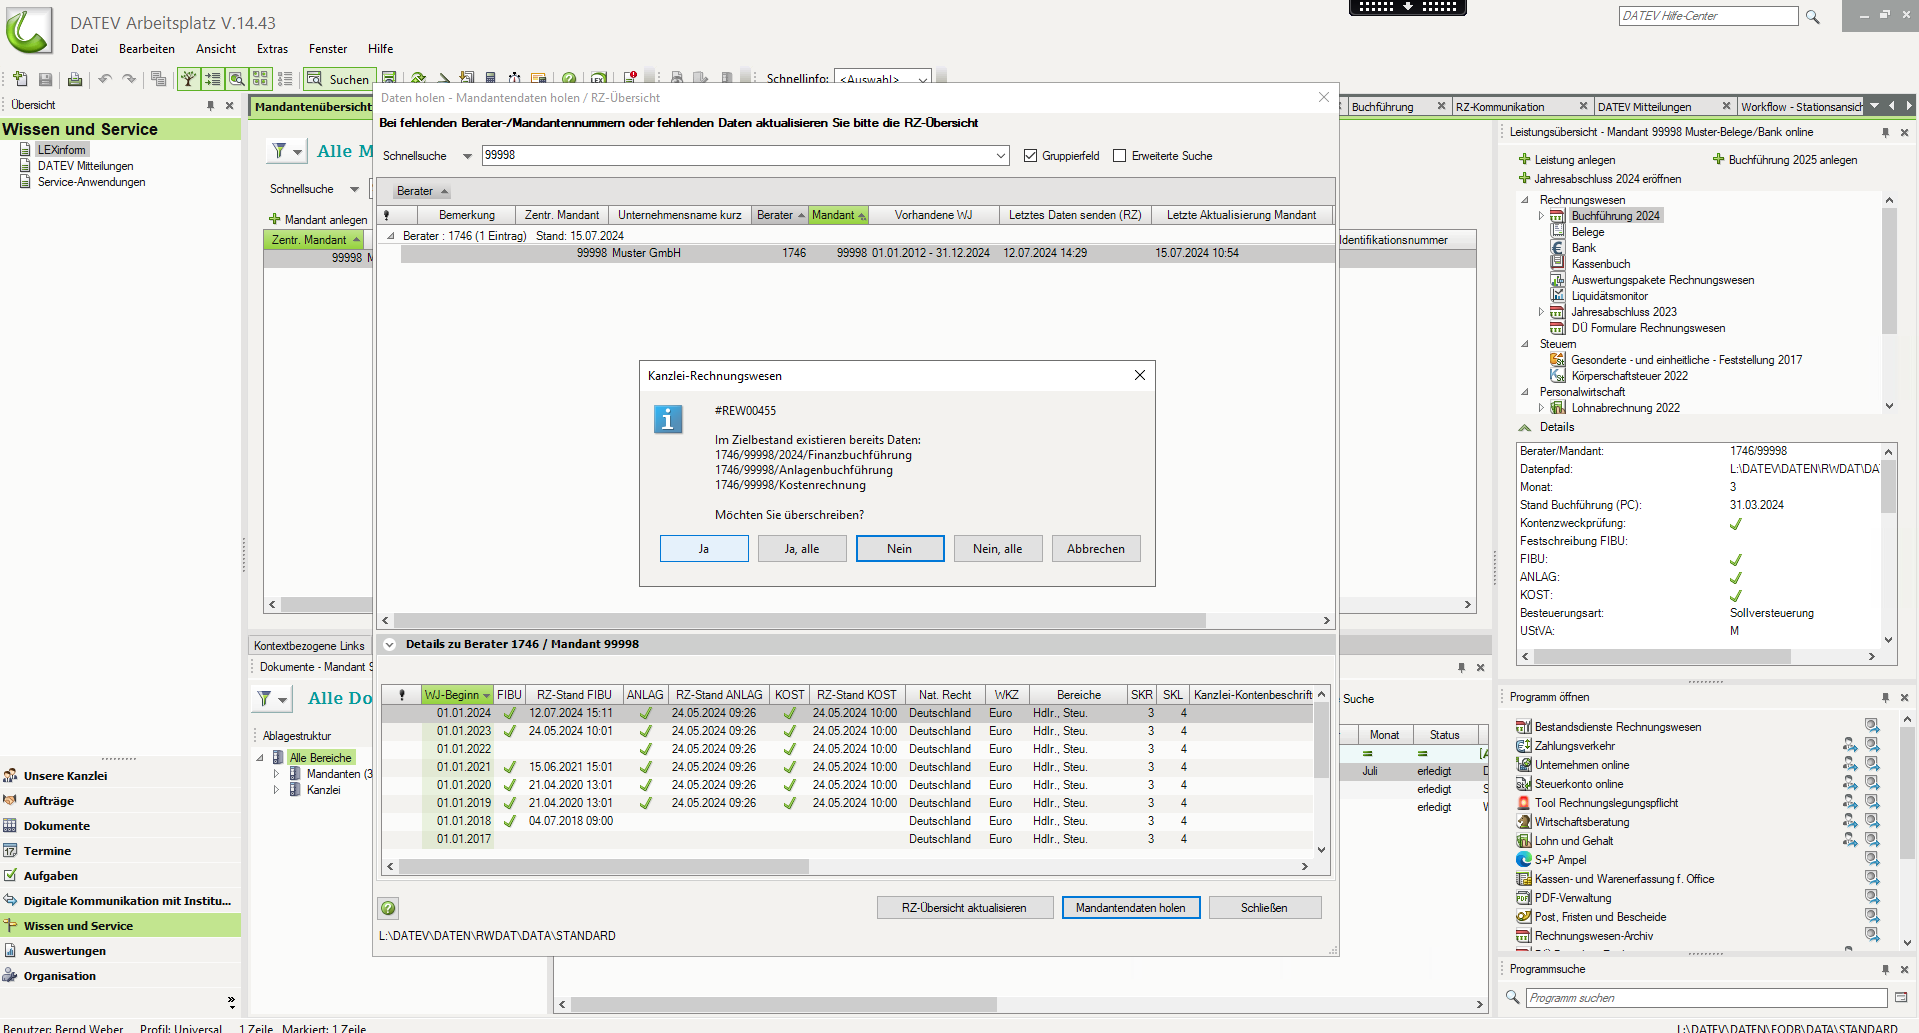The width and height of the screenshot is (1919, 1033).
Task: Switch to the RZ-Kommunikation tab
Action: coord(1500,107)
